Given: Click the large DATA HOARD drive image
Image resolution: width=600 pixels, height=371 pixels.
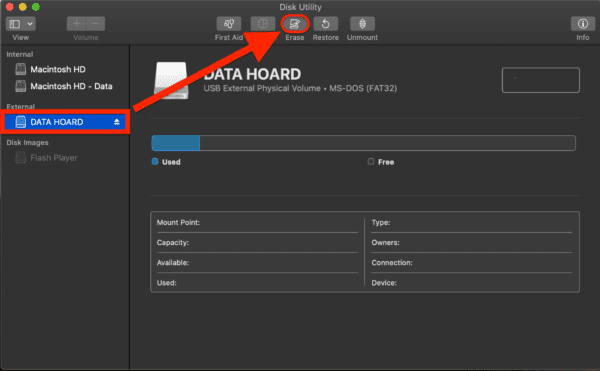Looking at the screenshot, I should click(x=171, y=80).
